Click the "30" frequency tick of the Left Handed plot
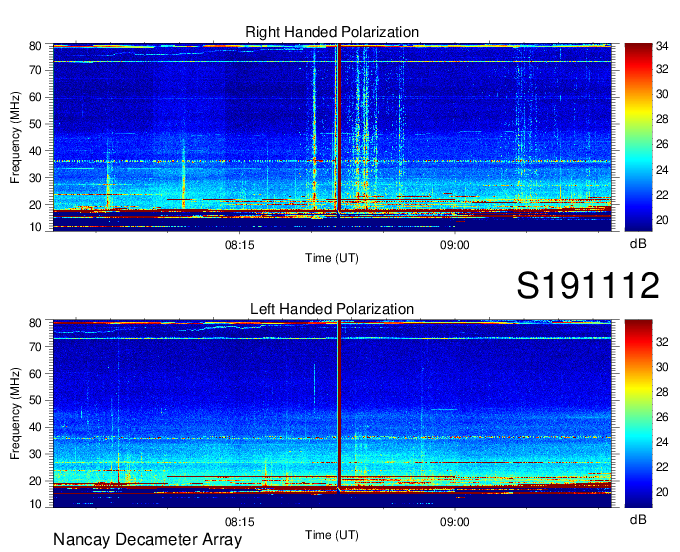 tap(35, 454)
